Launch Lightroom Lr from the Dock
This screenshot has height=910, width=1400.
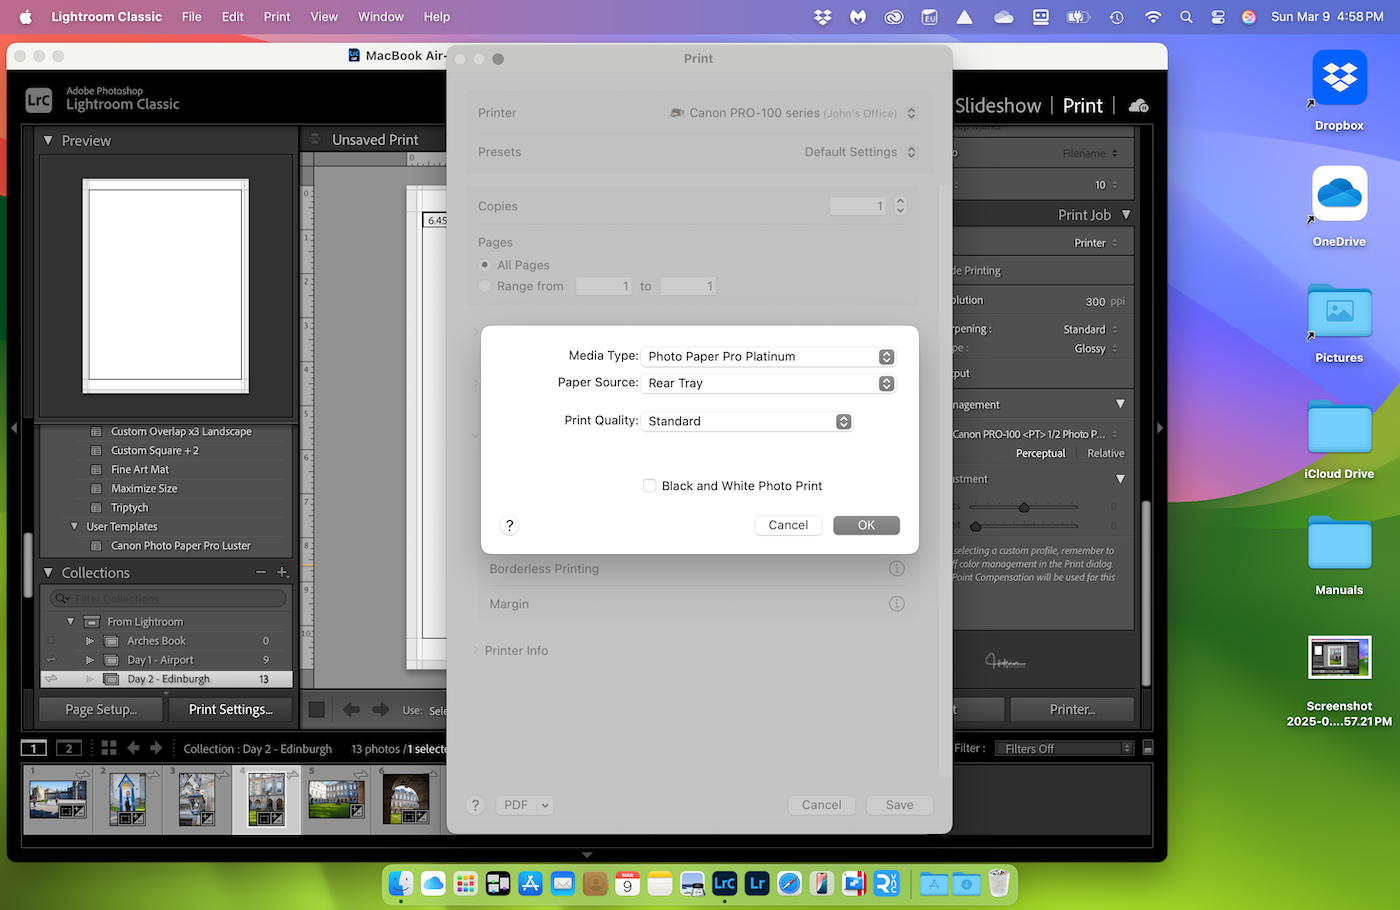tap(757, 883)
